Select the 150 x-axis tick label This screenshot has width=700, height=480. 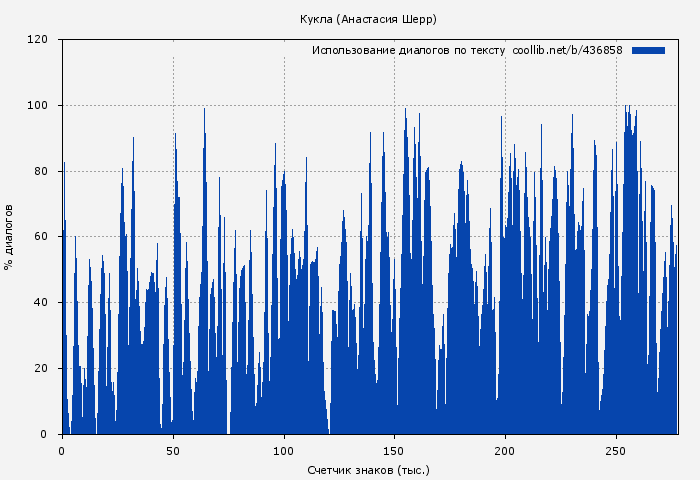pyautogui.click(x=395, y=449)
